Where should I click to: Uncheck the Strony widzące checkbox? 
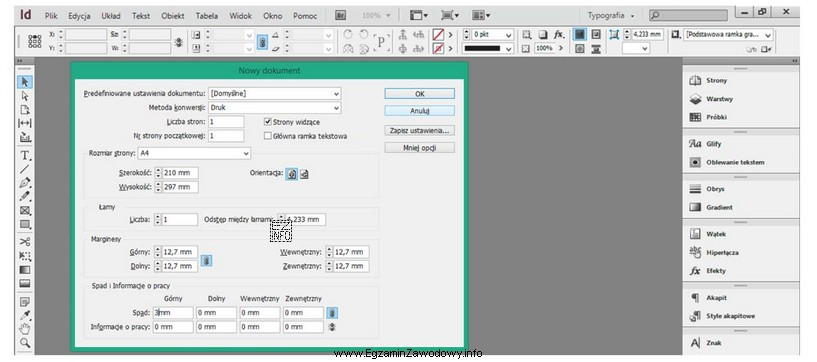click(x=268, y=122)
